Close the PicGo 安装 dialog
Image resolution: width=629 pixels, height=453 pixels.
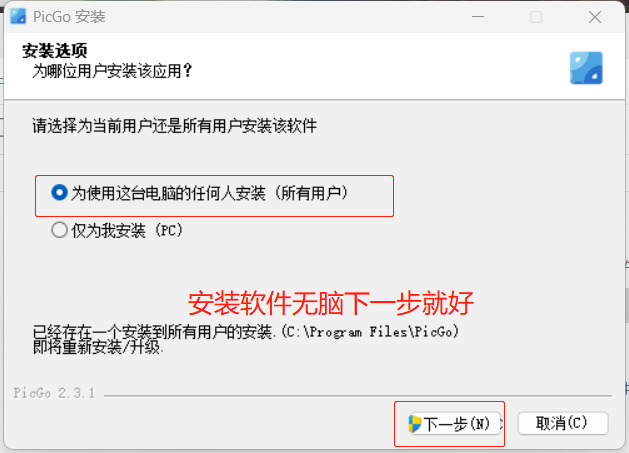pyautogui.click(x=595, y=17)
